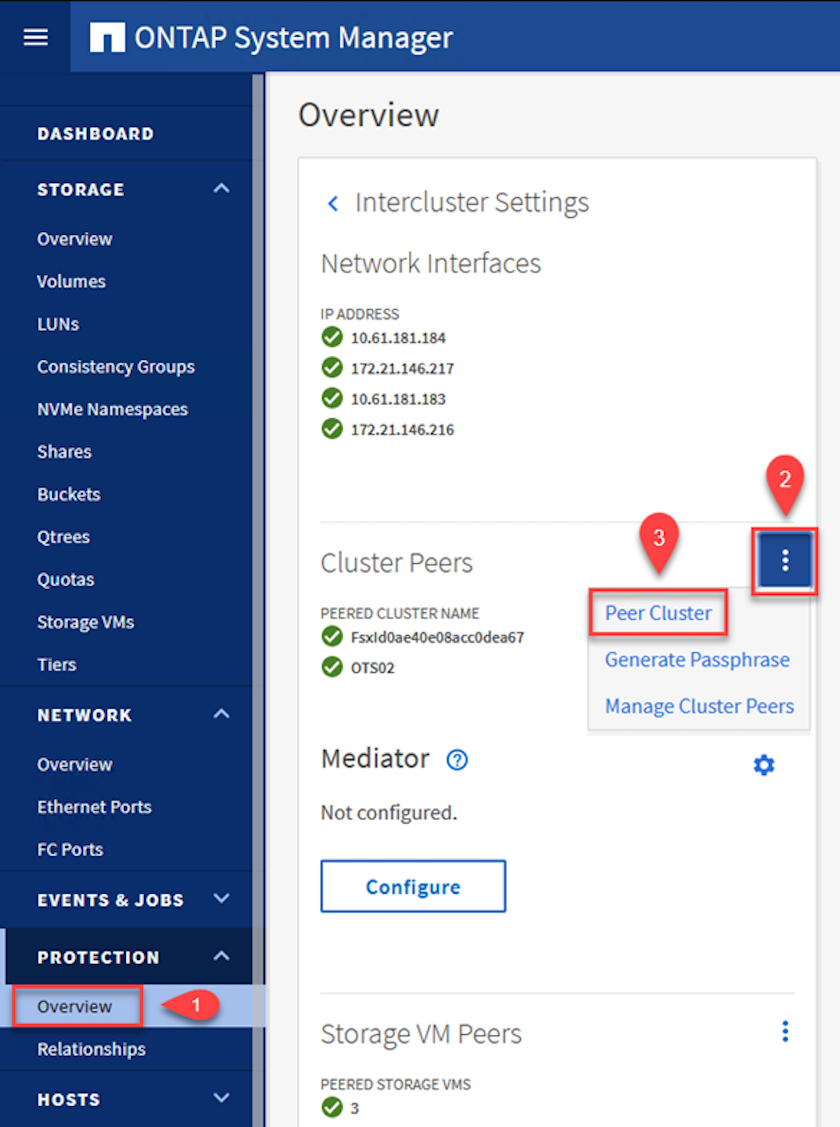Collapse the Network section
The height and width of the screenshot is (1127, 840).
(221, 714)
